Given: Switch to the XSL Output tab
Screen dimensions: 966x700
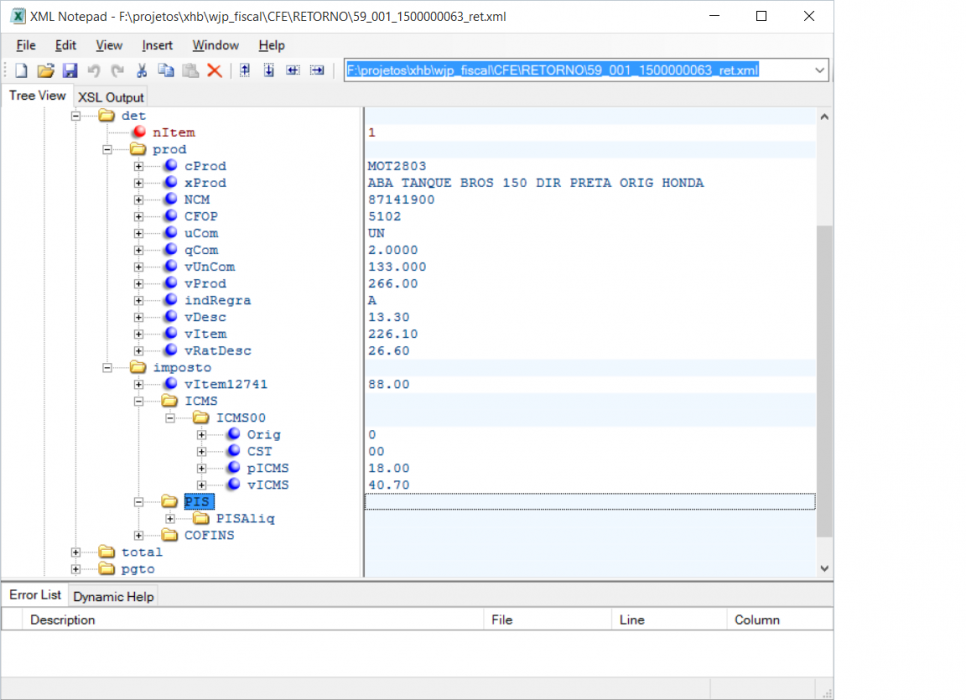Looking at the screenshot, I should click(x=111, y=97).
